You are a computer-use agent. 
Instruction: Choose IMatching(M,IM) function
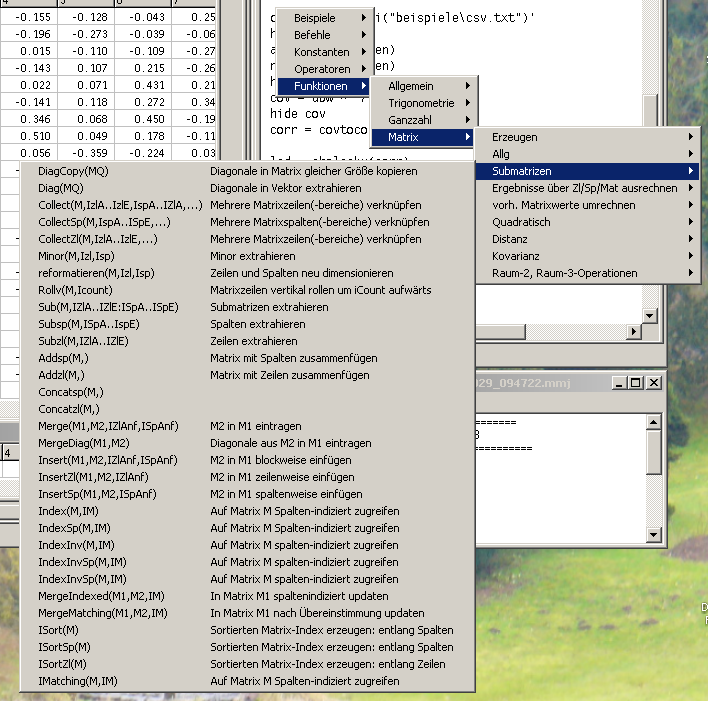tap(247, 681)
